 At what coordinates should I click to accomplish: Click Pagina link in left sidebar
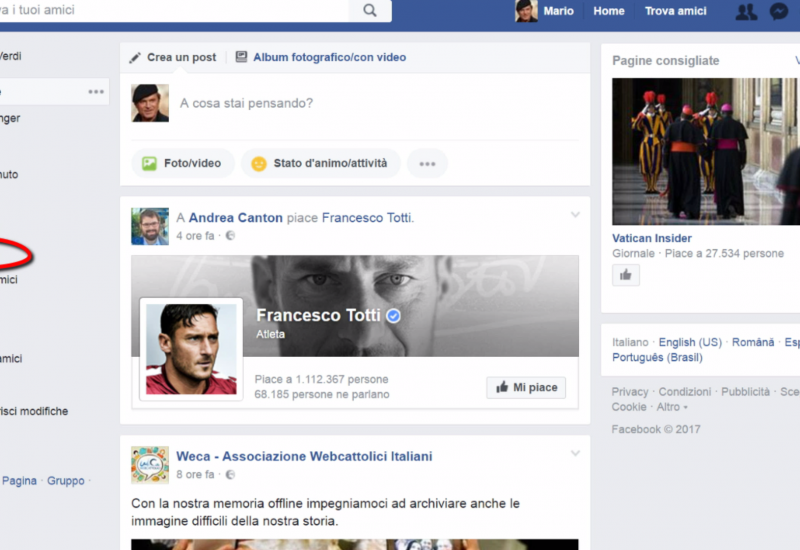tap(19, 481)
